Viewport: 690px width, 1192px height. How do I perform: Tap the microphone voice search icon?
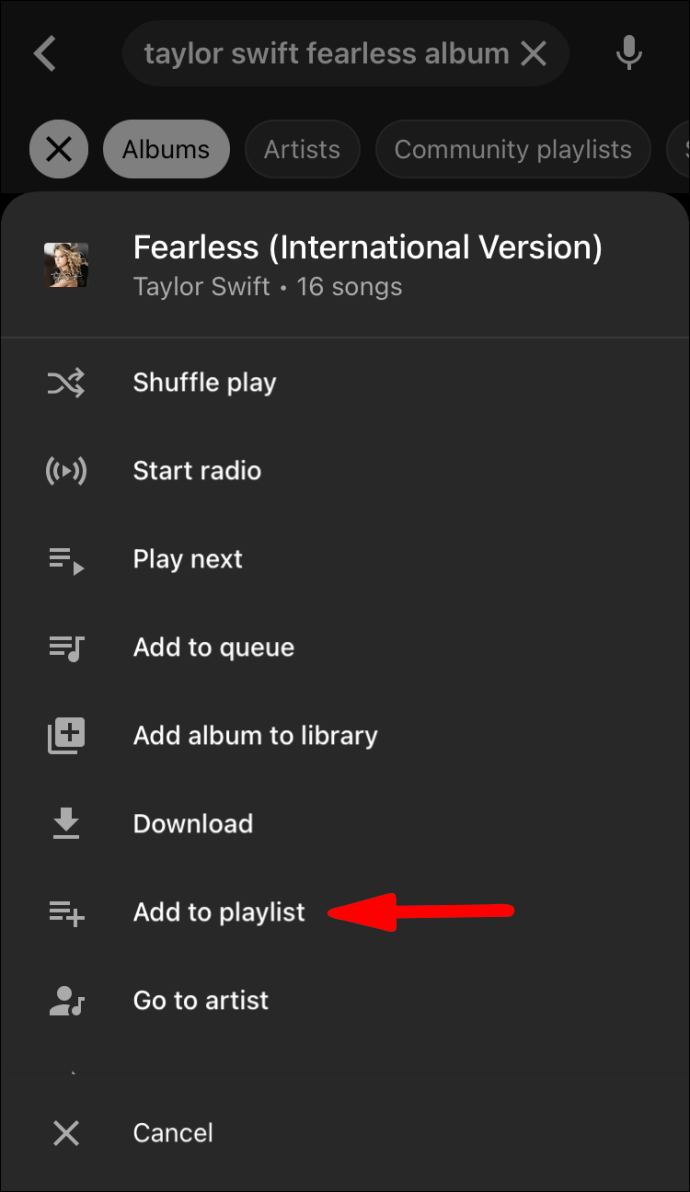click(628, 53)
